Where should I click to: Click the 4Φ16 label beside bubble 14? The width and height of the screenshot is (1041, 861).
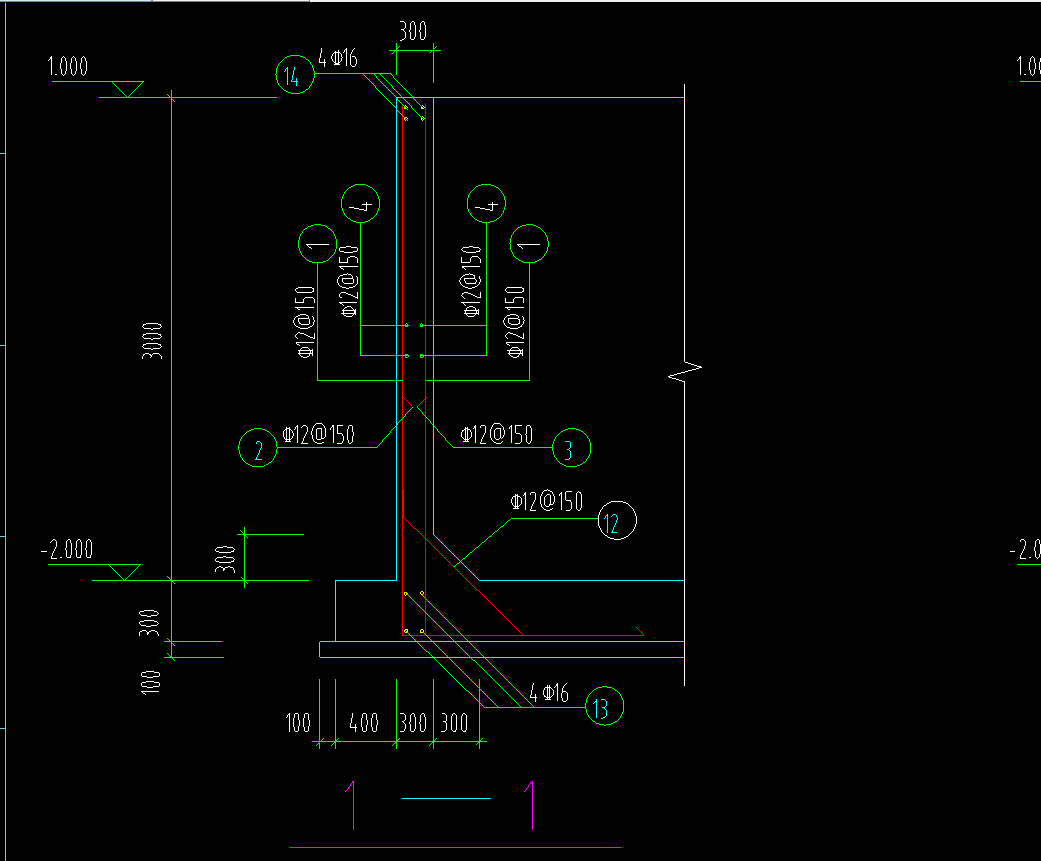[338, 58]
